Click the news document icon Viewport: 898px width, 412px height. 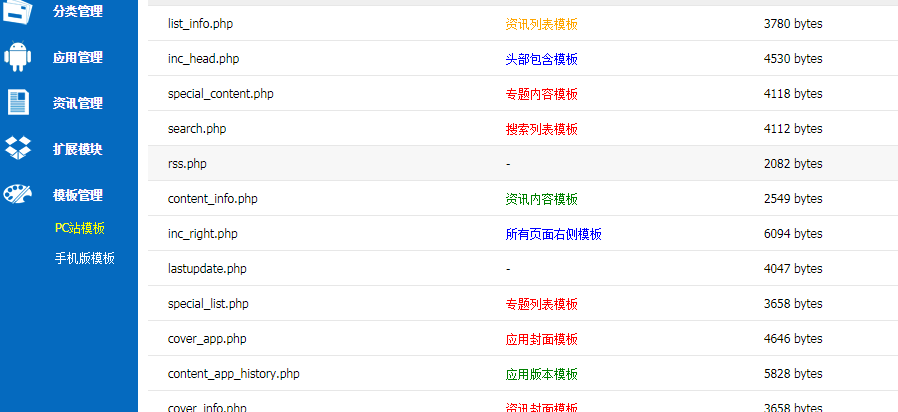click(x=19, y=103)
